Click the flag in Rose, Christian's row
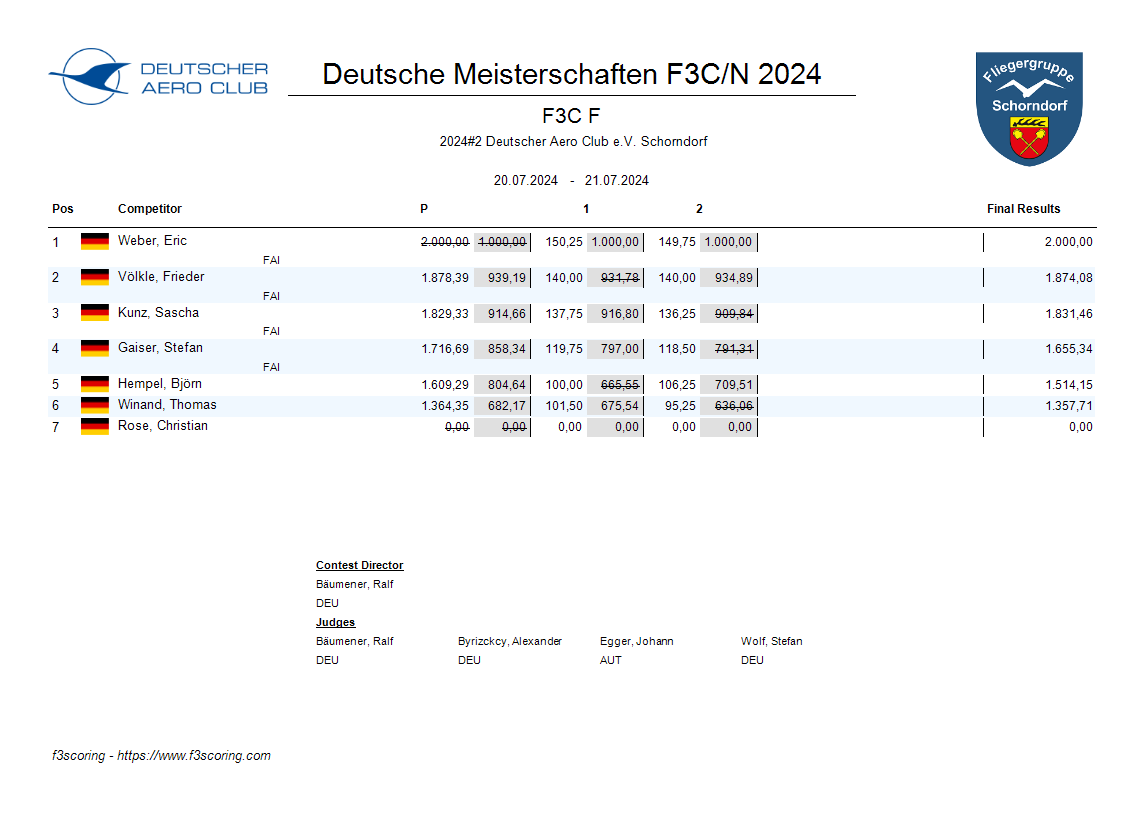The height and width of the screenshot is (813, 1142). 95,426
